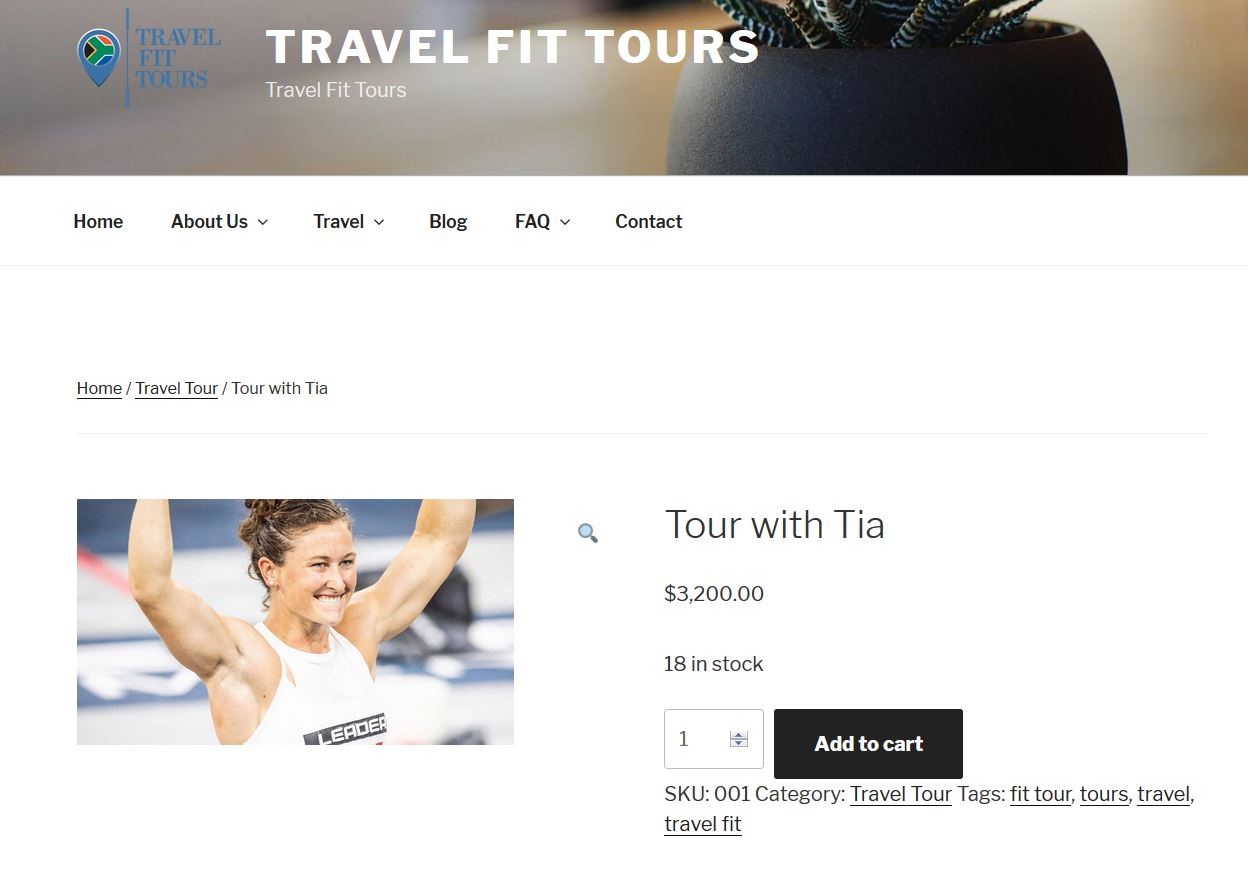Expand the FAQ submenu chevron

point(565,222)
